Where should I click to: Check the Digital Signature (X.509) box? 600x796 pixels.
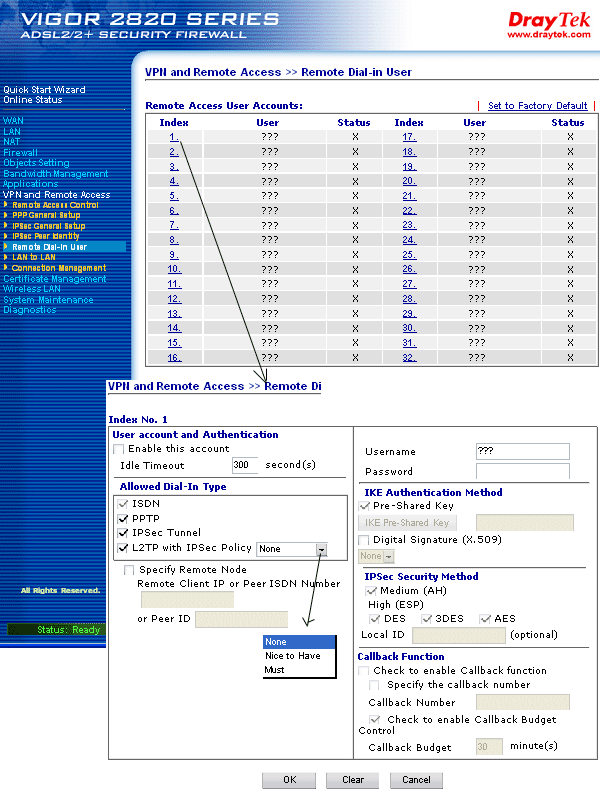tap(363, 540)
